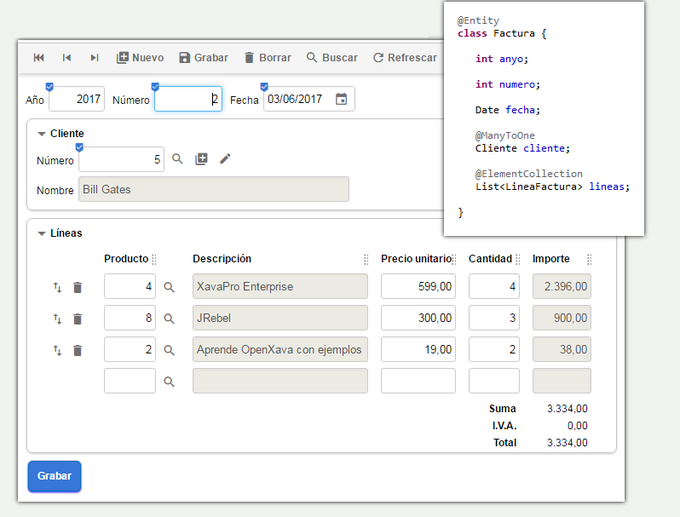The image size is (680, 517).
Task: Edit the Cliente with the pencil icon
Action: 225,159
